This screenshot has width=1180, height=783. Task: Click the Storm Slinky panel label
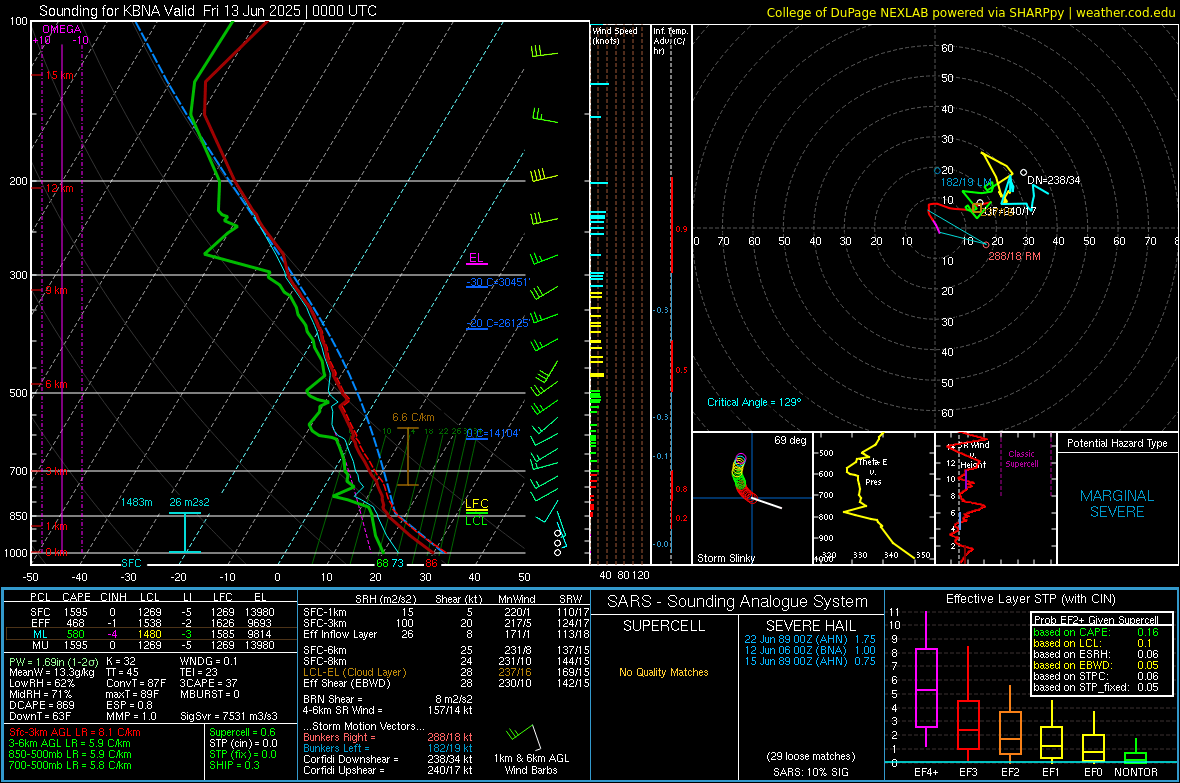726,558
